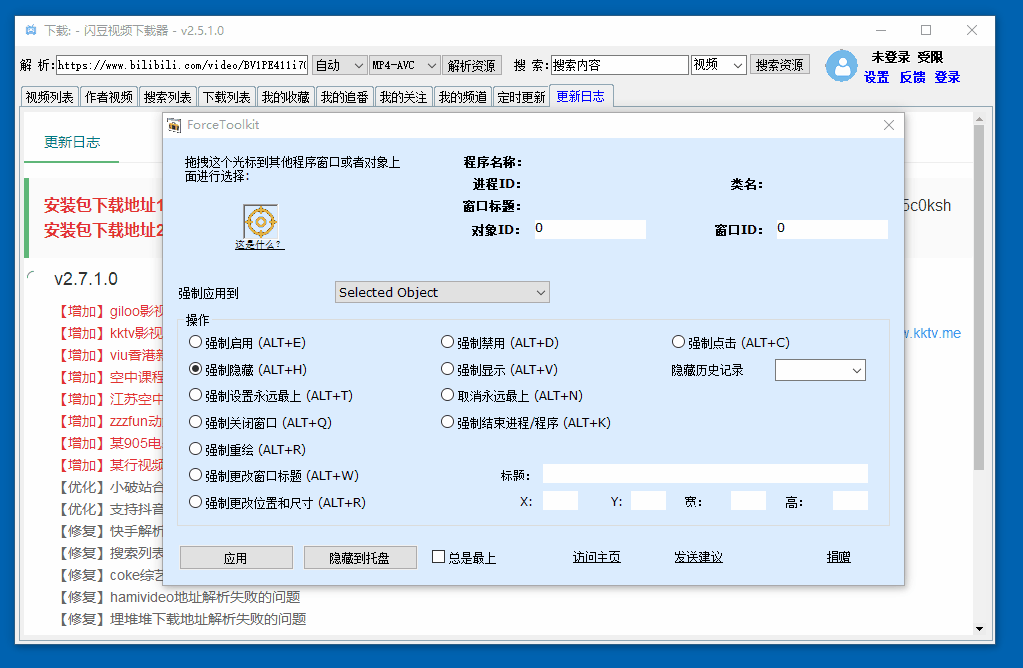Expand the 隐藏历史记录 dropdown

pyautogui.click(x=820, y=370)
